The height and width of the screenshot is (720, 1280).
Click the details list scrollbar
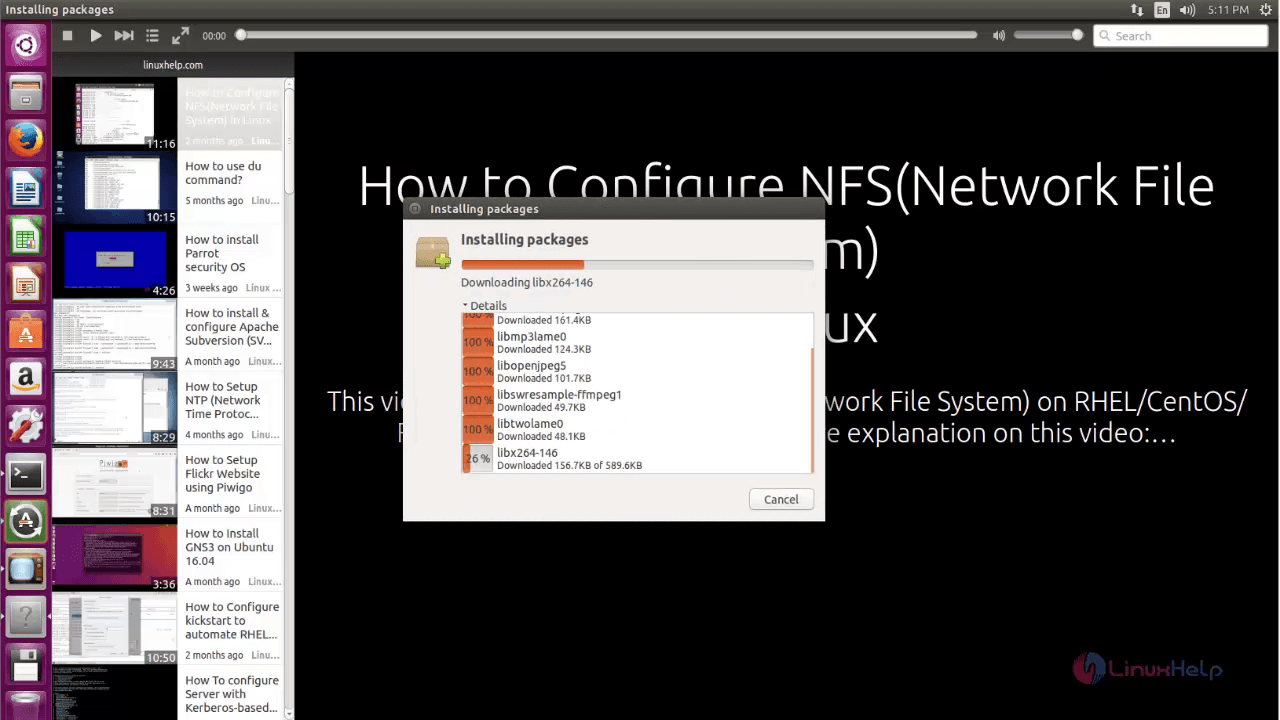click(x=812, y=409)
